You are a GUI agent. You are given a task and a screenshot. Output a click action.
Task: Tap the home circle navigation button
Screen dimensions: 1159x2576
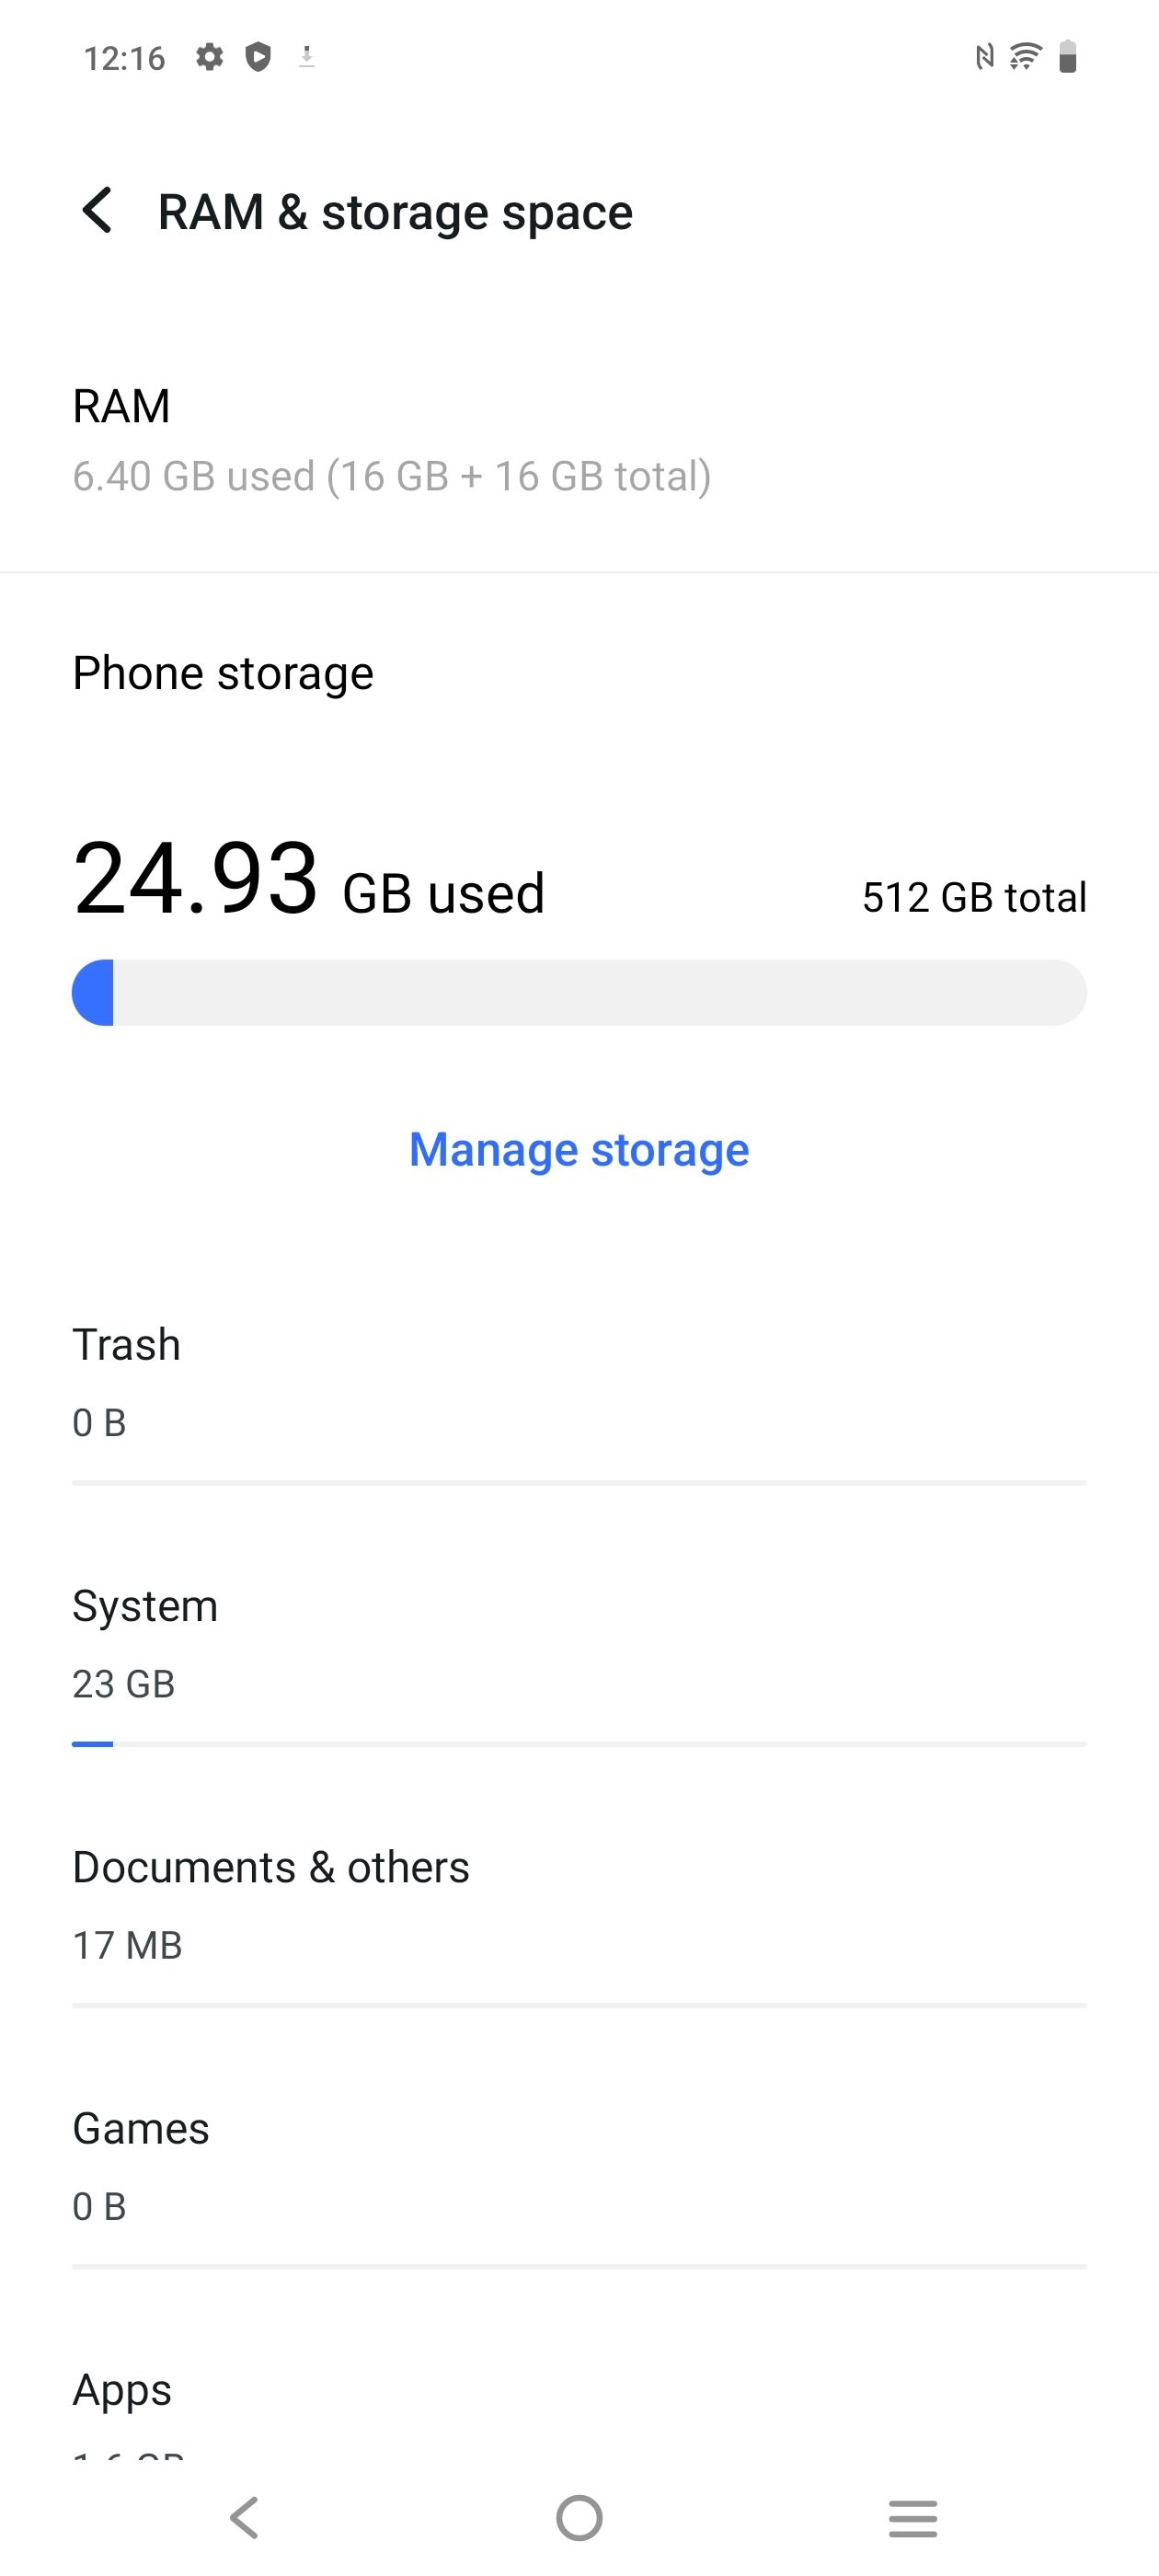click(x=579, y=2518)
